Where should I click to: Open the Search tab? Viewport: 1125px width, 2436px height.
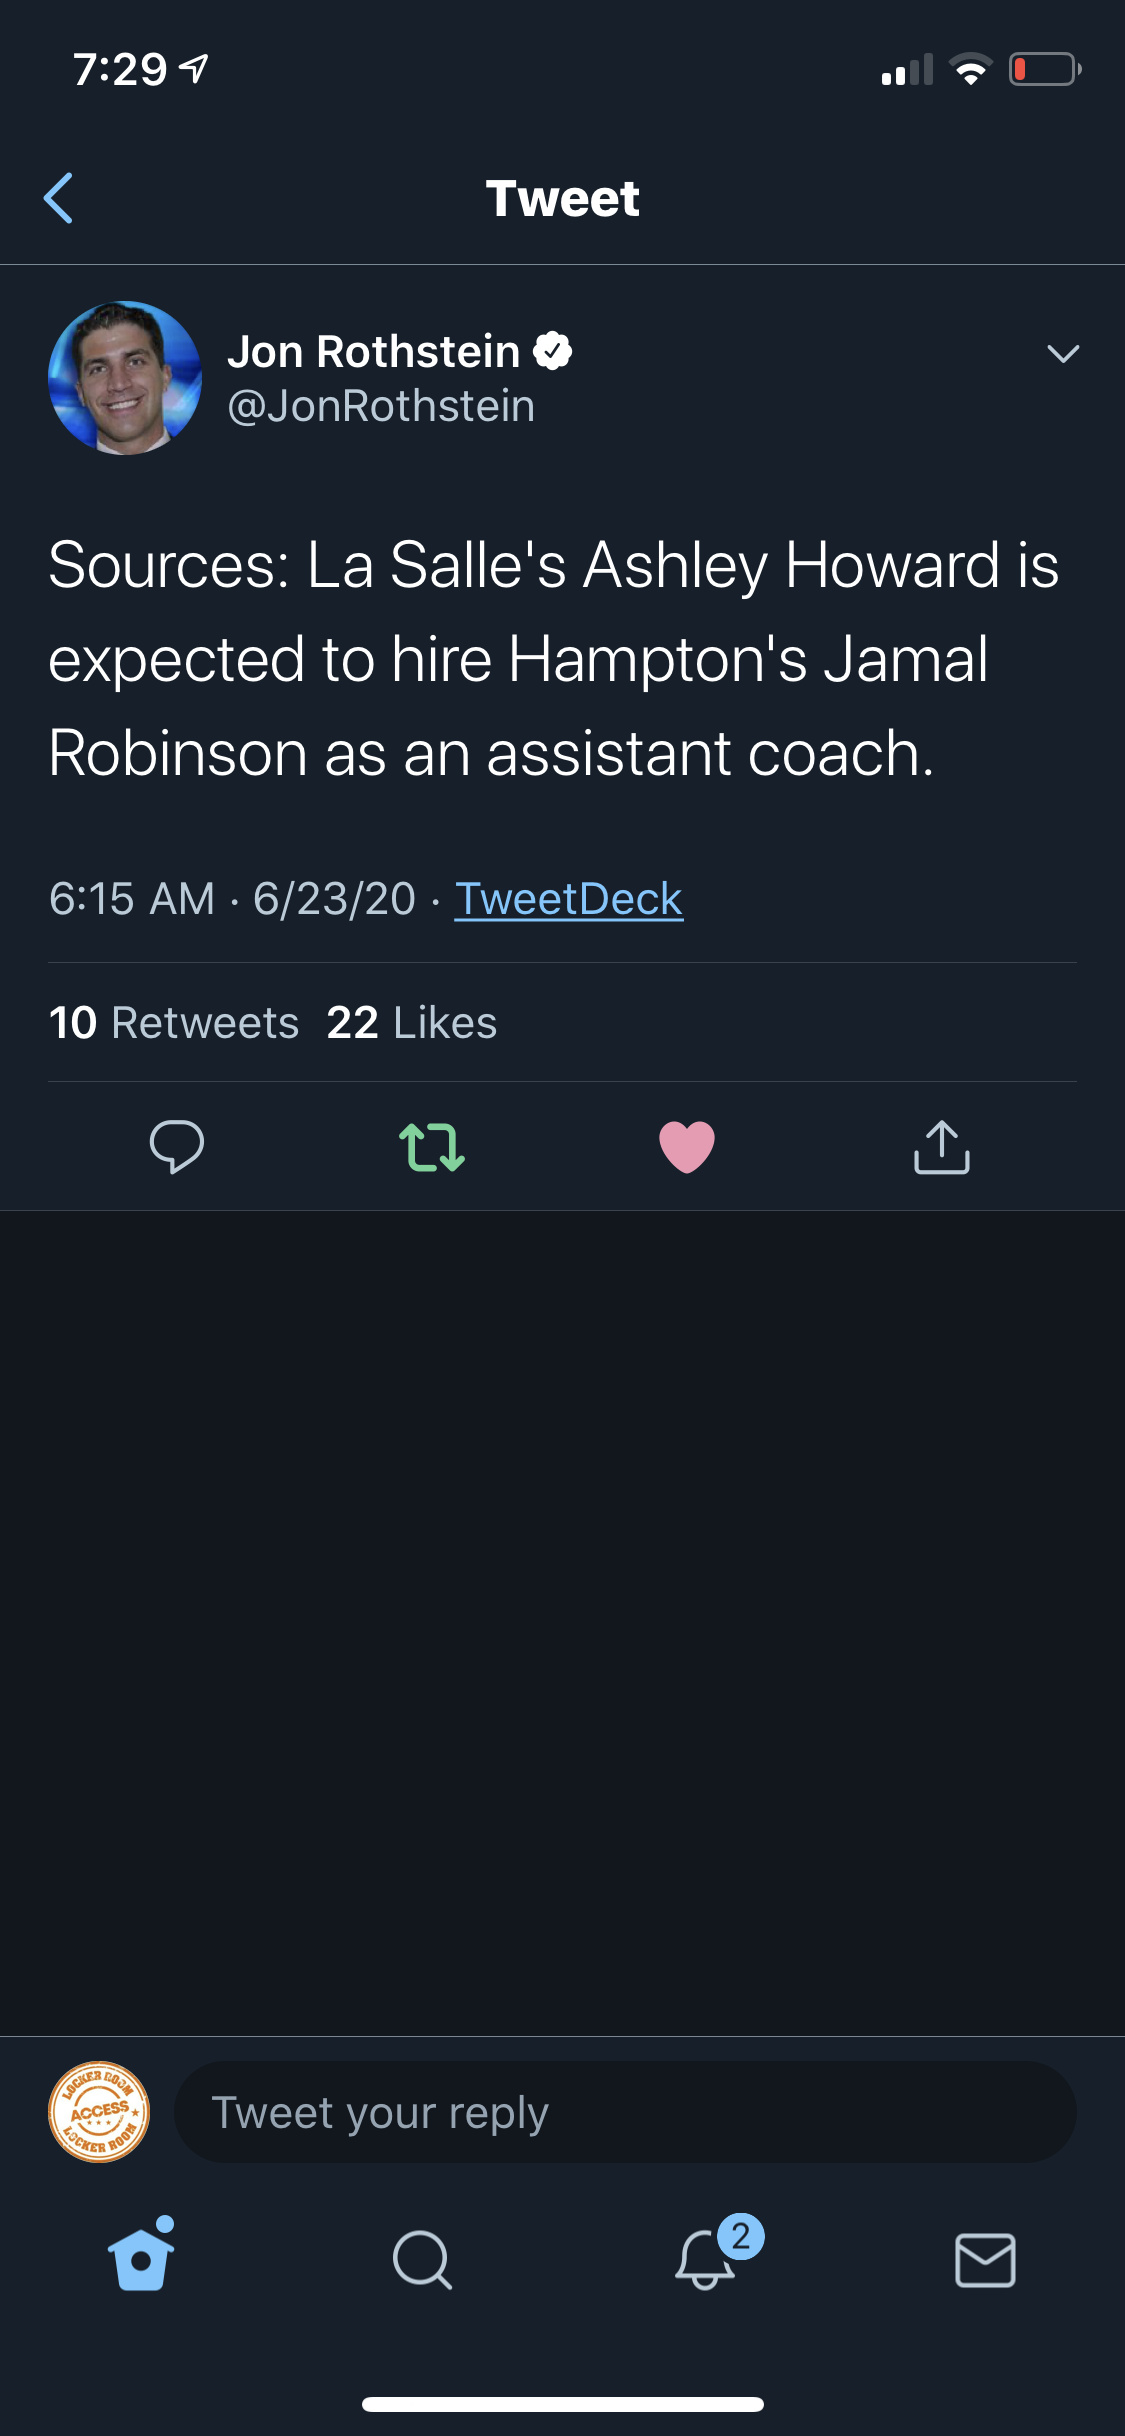click(x=422, y=2260)
